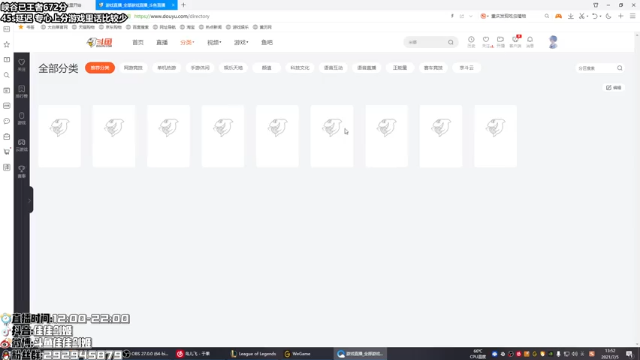640x360 pixels.
Task: Click the shopping cart icon in browser sidebar
Action: pos(7,152)
